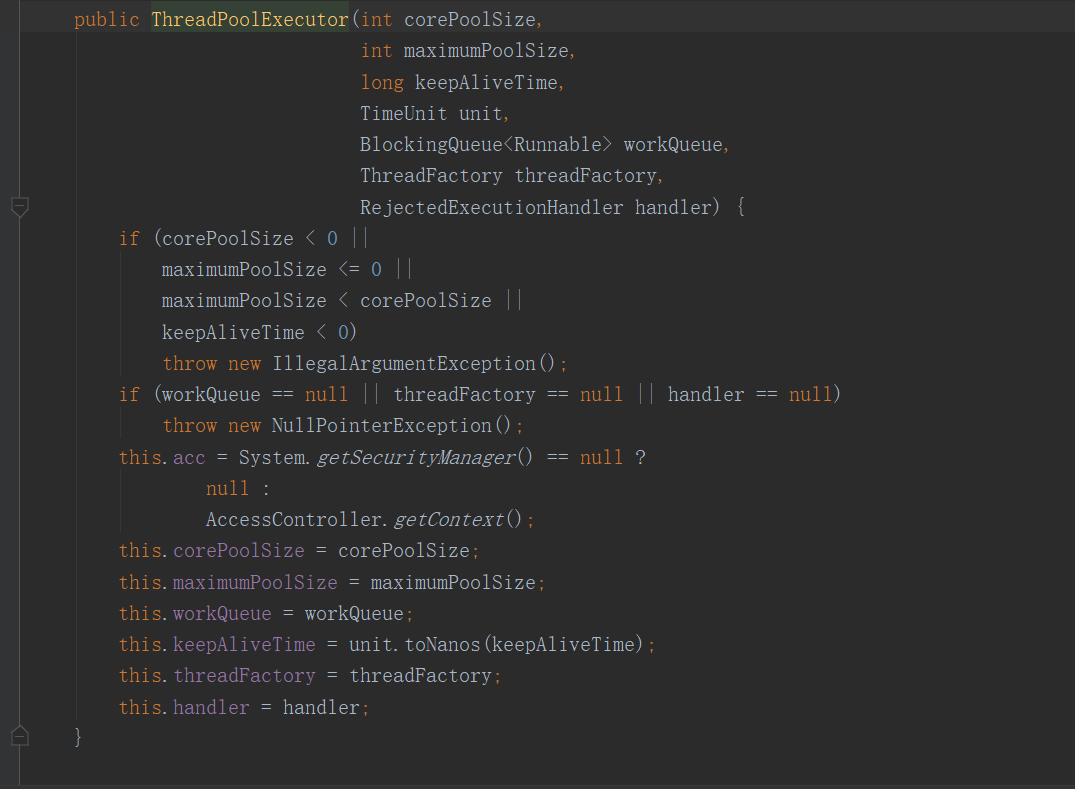Click 'corePoolSize < 0' condition
Screen dimensions: 1075x789
tap(250, 239)
